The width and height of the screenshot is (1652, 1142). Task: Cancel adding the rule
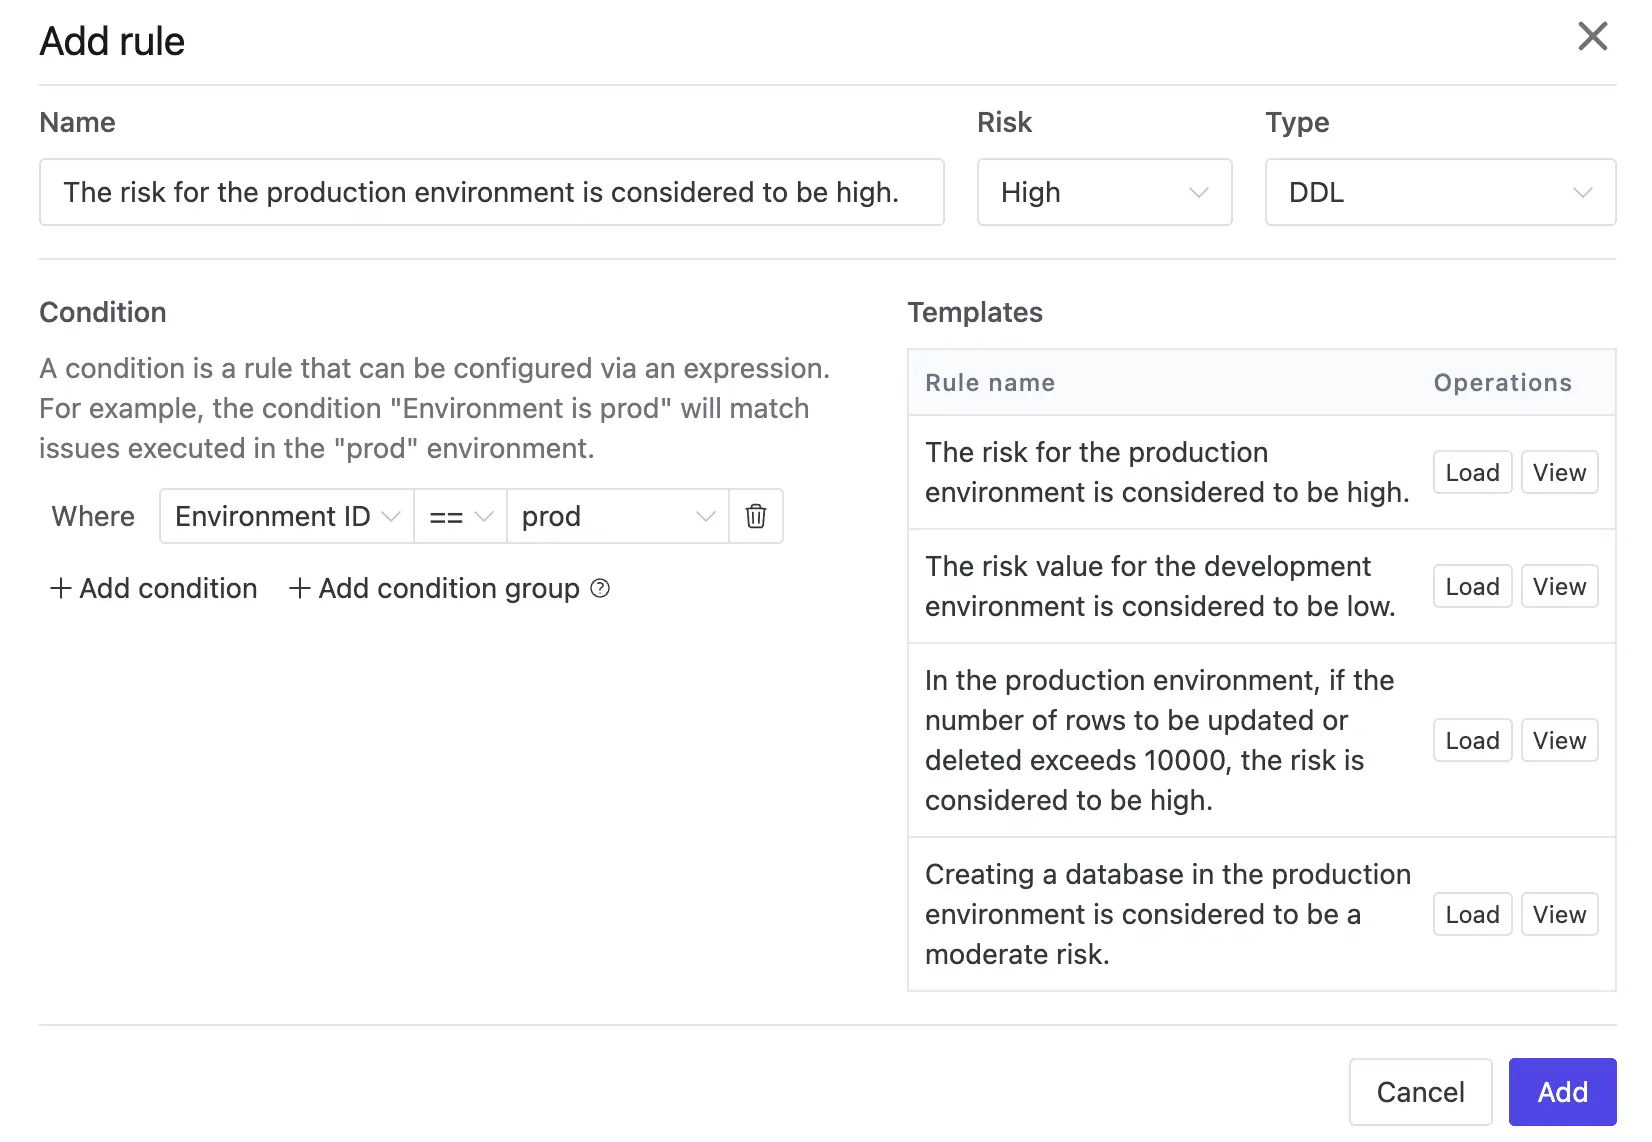pos(1420,1092)
